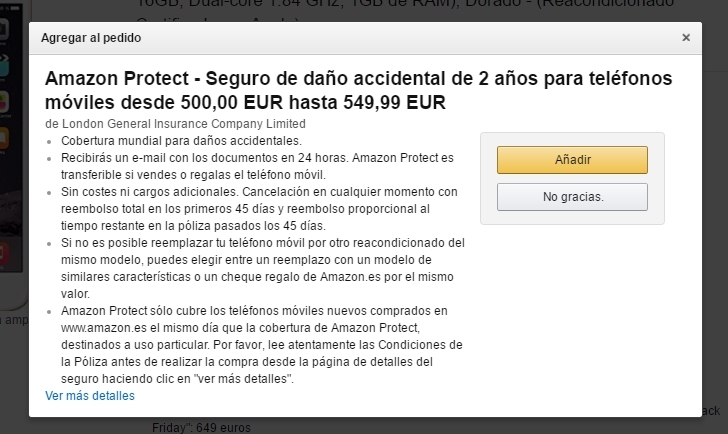728x434 pixels.
Task: Click the first bullet dot marker
Action: pos(51,142)
